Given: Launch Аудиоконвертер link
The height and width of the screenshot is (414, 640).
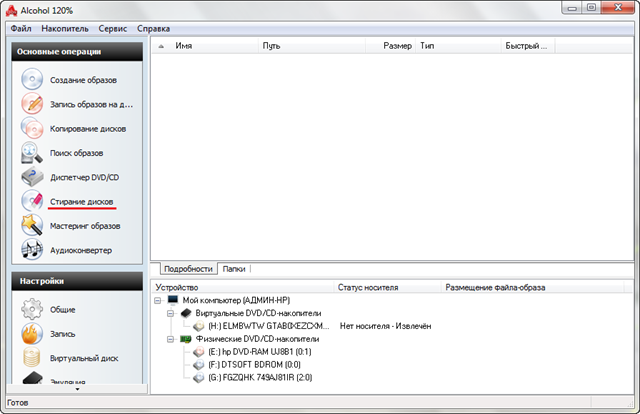Looking at the screenshot, I should click(81, 250).
